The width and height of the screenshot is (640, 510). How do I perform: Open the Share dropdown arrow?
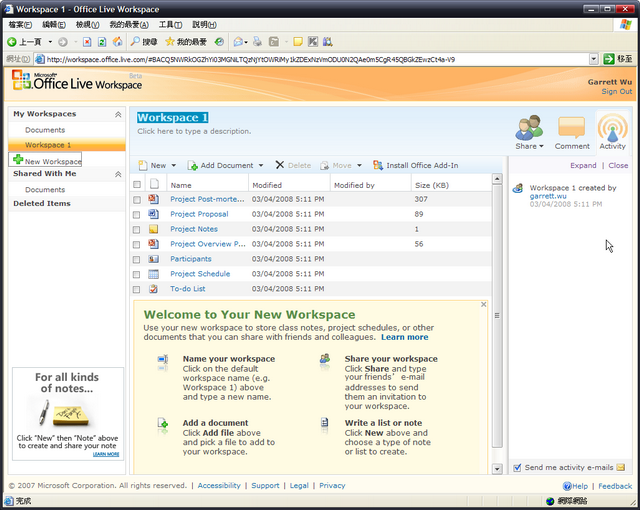pyautogui.click(x=542, y=146)
